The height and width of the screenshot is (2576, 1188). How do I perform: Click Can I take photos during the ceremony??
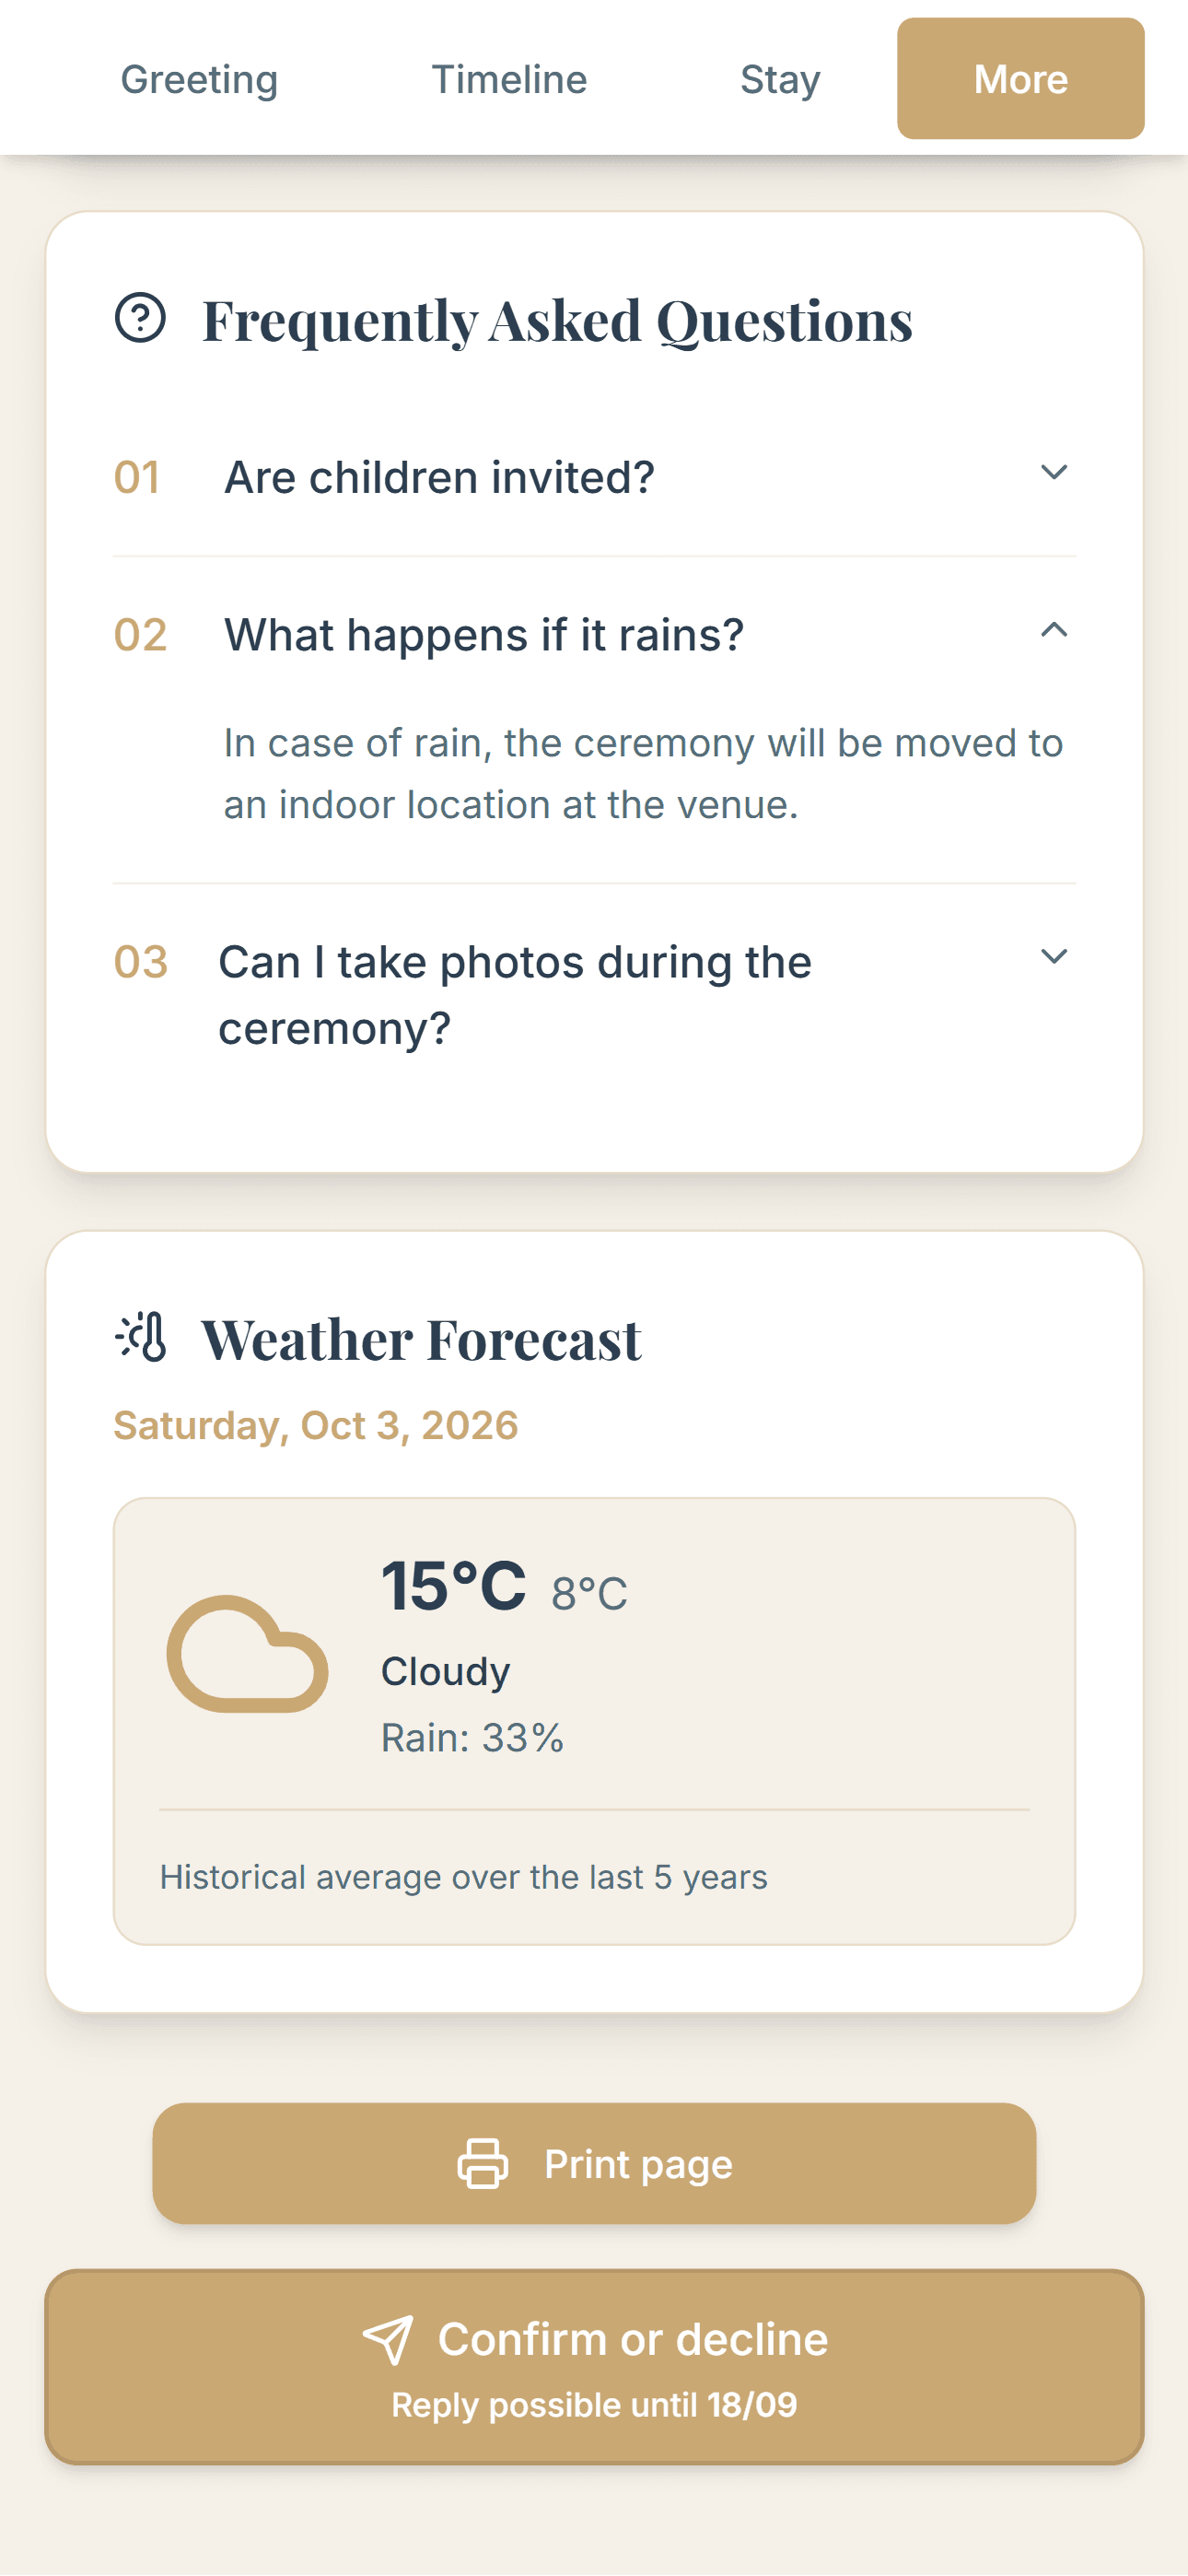pyautogui.click(x=515, y=995)
